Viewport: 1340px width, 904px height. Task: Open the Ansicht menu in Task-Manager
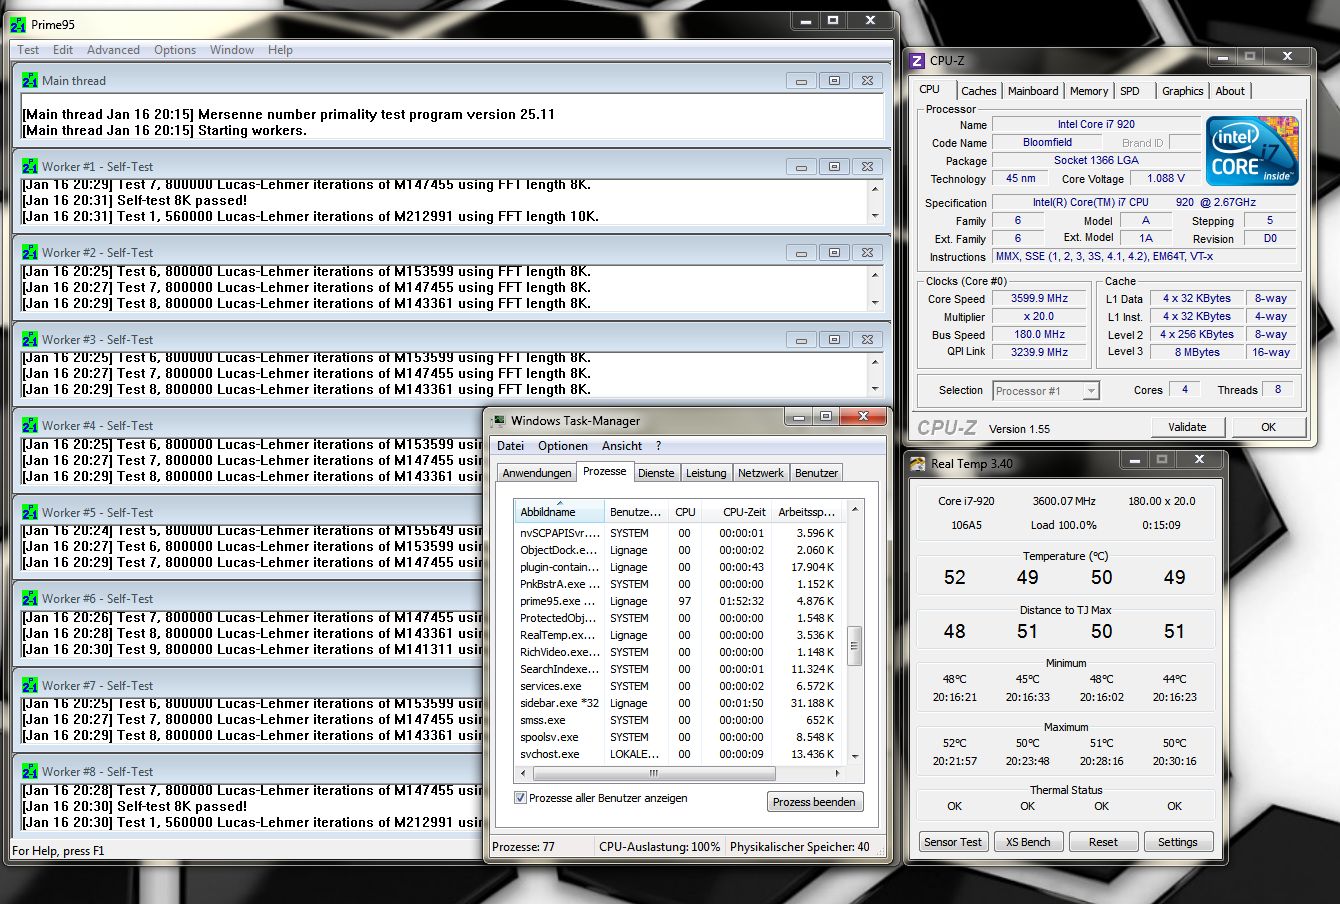[622, 446]
